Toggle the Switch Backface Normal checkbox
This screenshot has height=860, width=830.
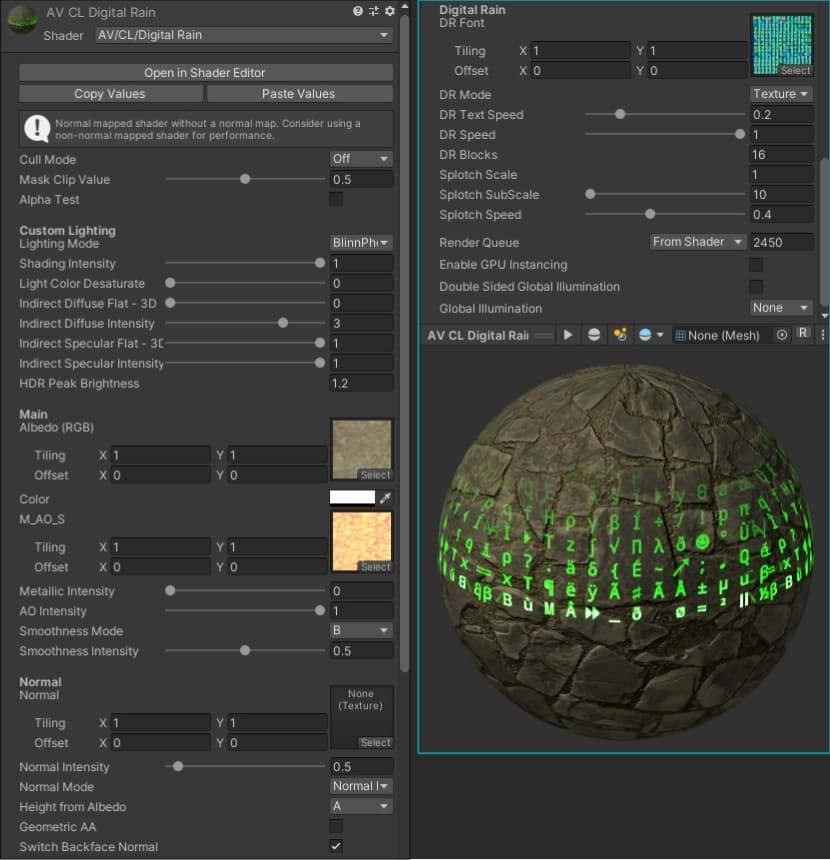[336, 846]
